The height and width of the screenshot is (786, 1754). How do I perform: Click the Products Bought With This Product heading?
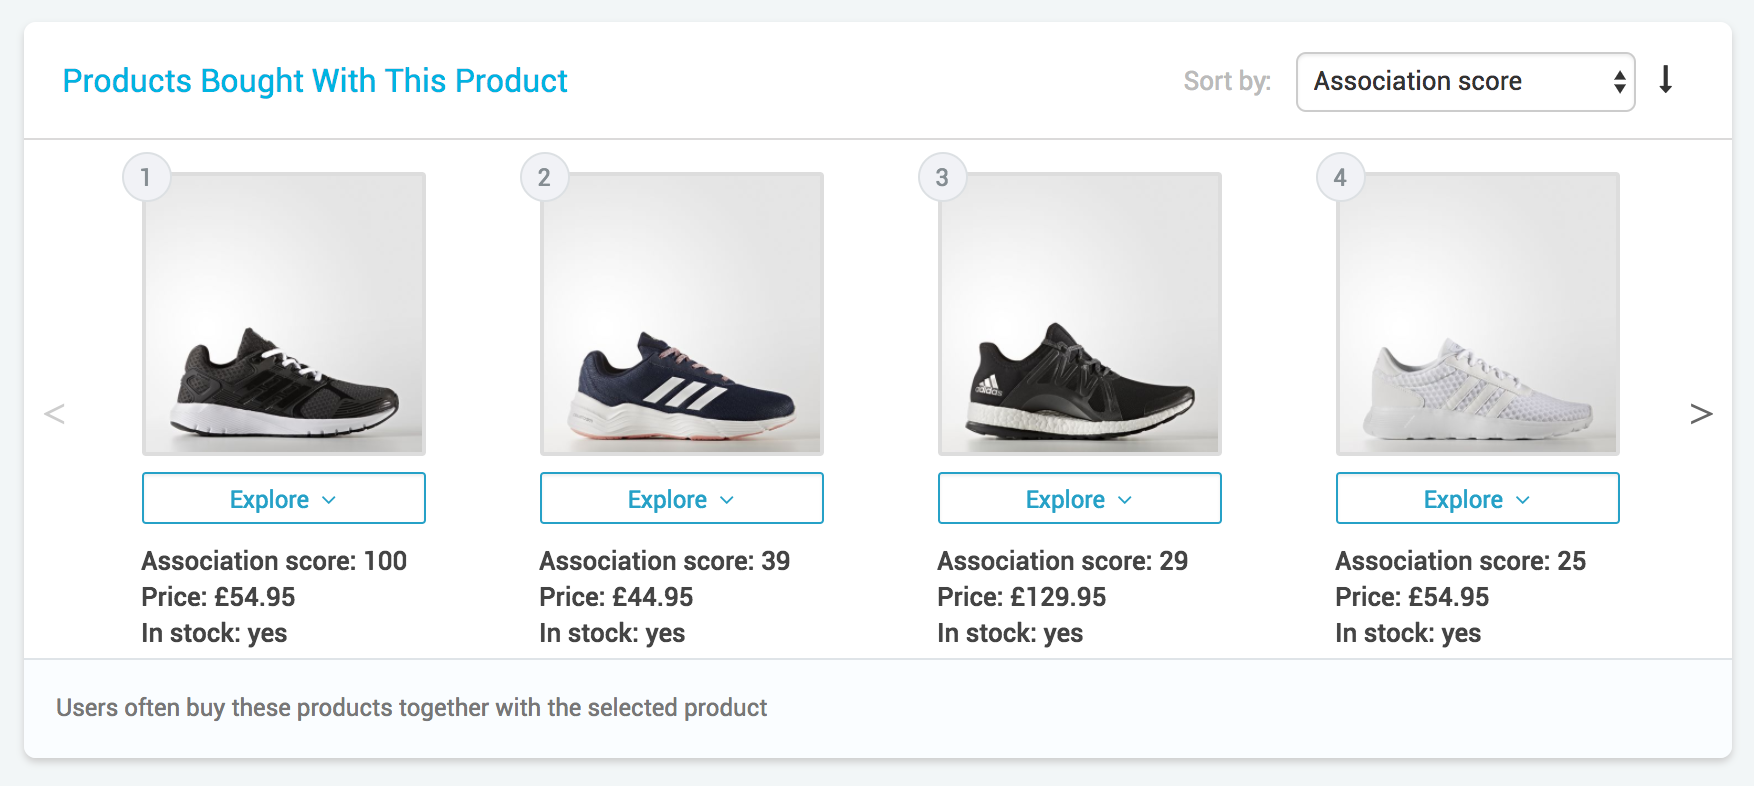tap(315, 81)
